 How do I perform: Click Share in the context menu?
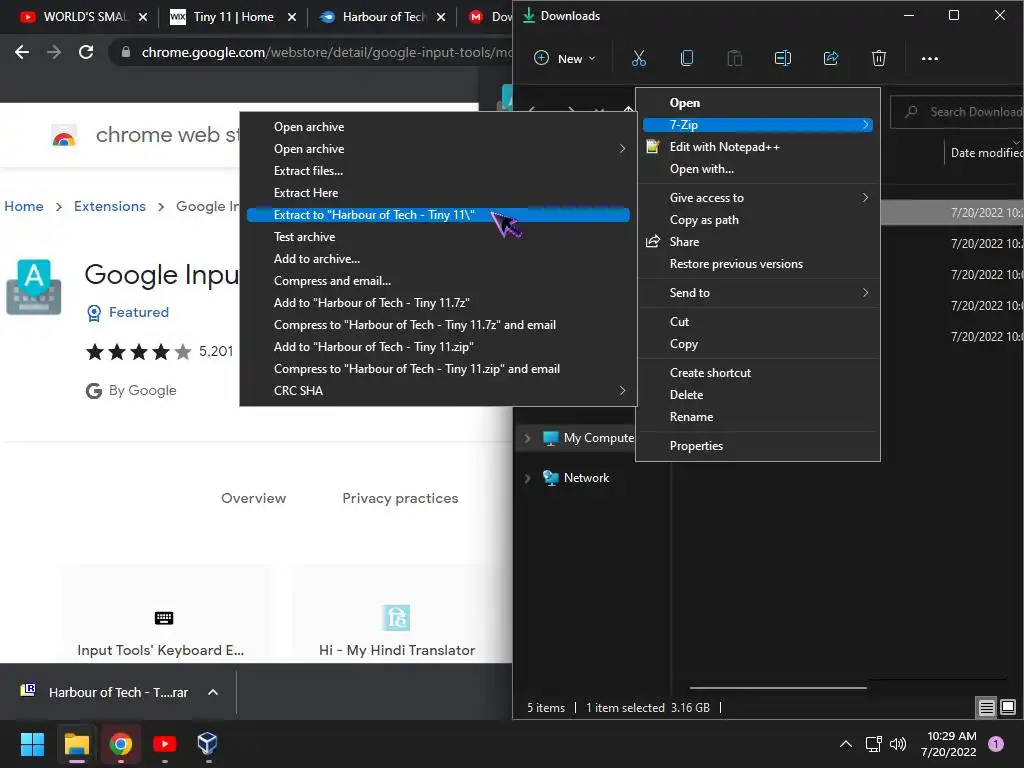(758, 242)
